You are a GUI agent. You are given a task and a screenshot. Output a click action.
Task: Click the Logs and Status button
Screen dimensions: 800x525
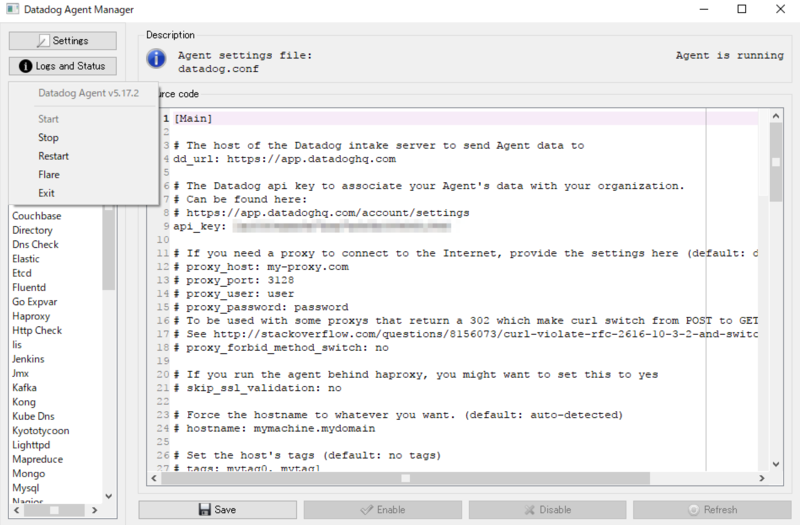point(63,66)
